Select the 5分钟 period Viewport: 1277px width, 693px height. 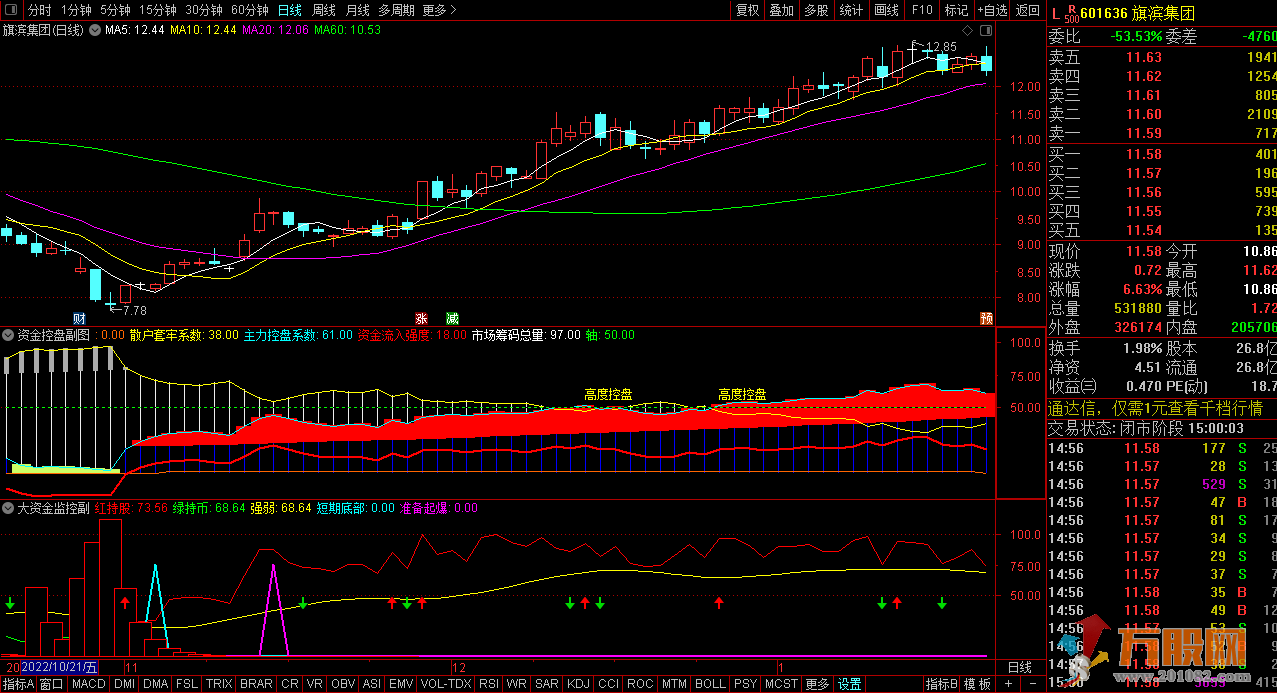pos(115,10)
